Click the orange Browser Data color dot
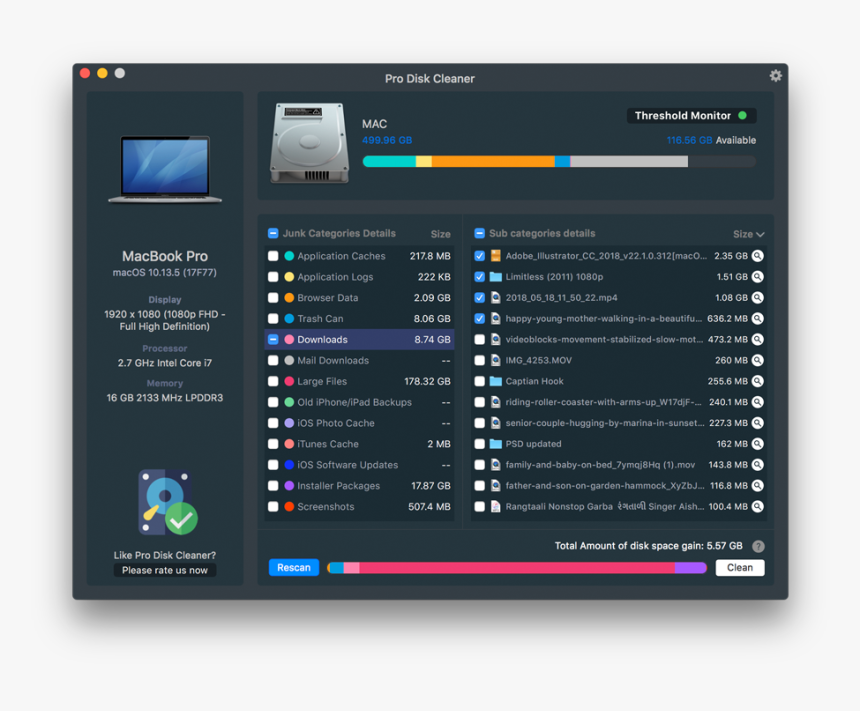 coord(289,297)
